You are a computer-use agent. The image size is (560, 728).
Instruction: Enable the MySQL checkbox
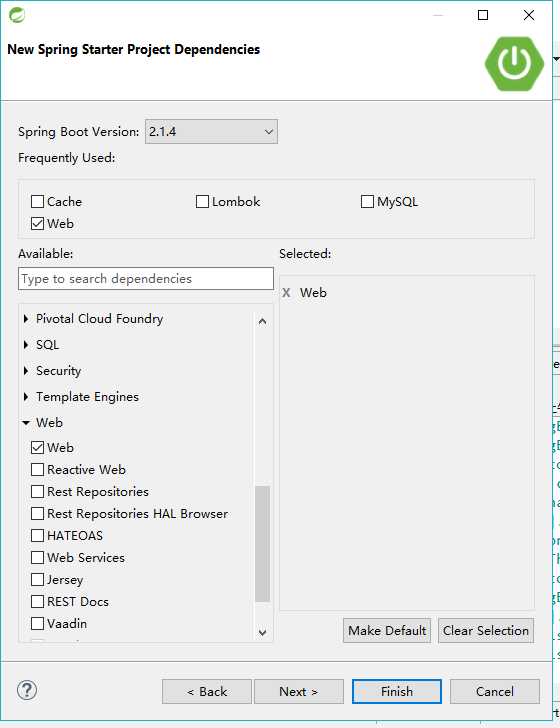pyautogui.click(x=367, y=202)
